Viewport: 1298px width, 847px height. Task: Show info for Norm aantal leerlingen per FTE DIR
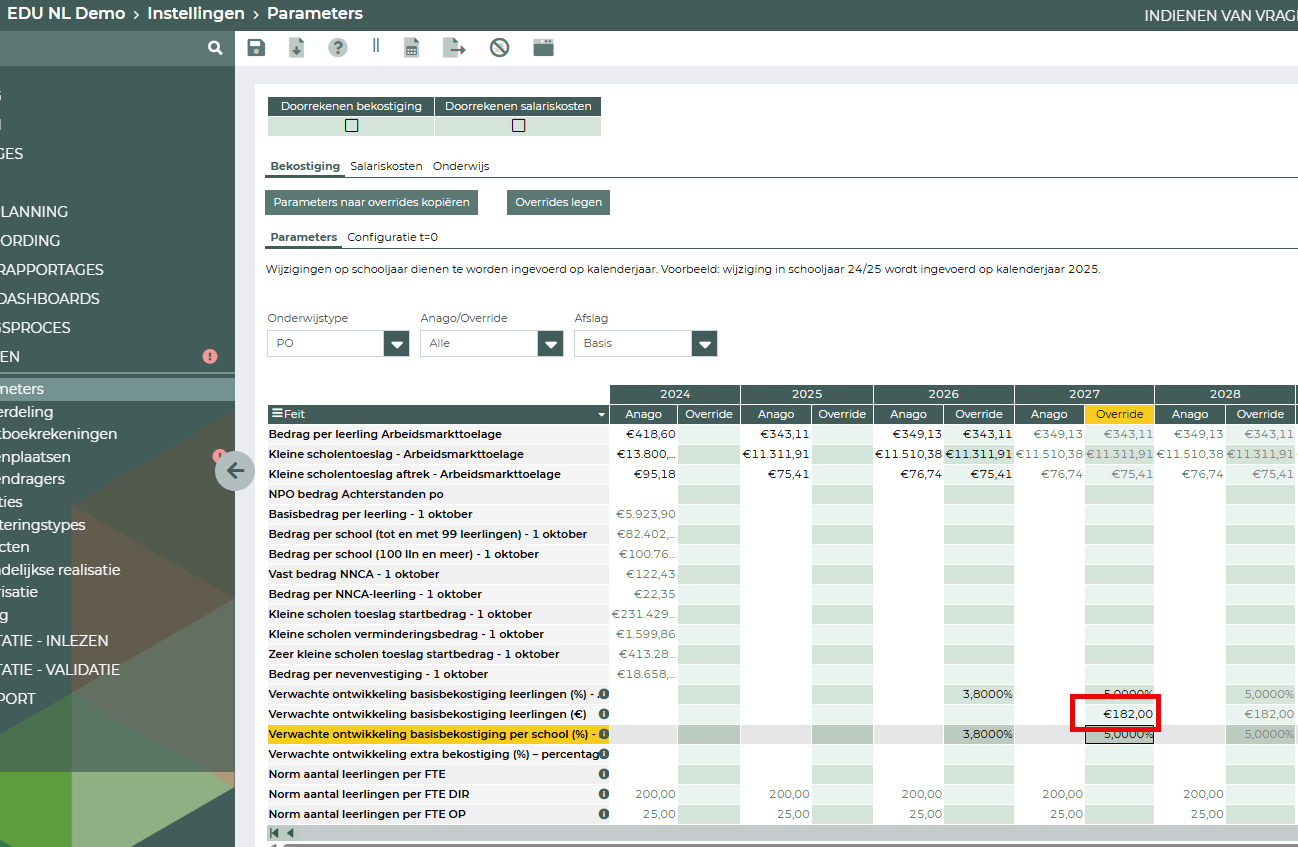[x=604, y=794]
